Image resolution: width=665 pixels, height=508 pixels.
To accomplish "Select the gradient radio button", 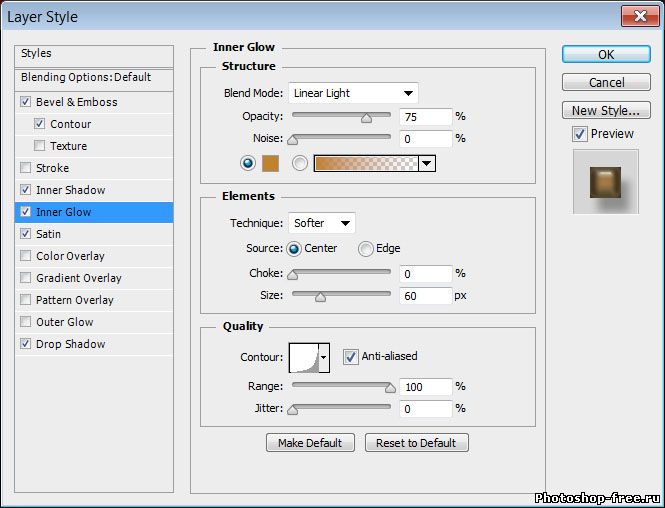I will click(300, 163).
